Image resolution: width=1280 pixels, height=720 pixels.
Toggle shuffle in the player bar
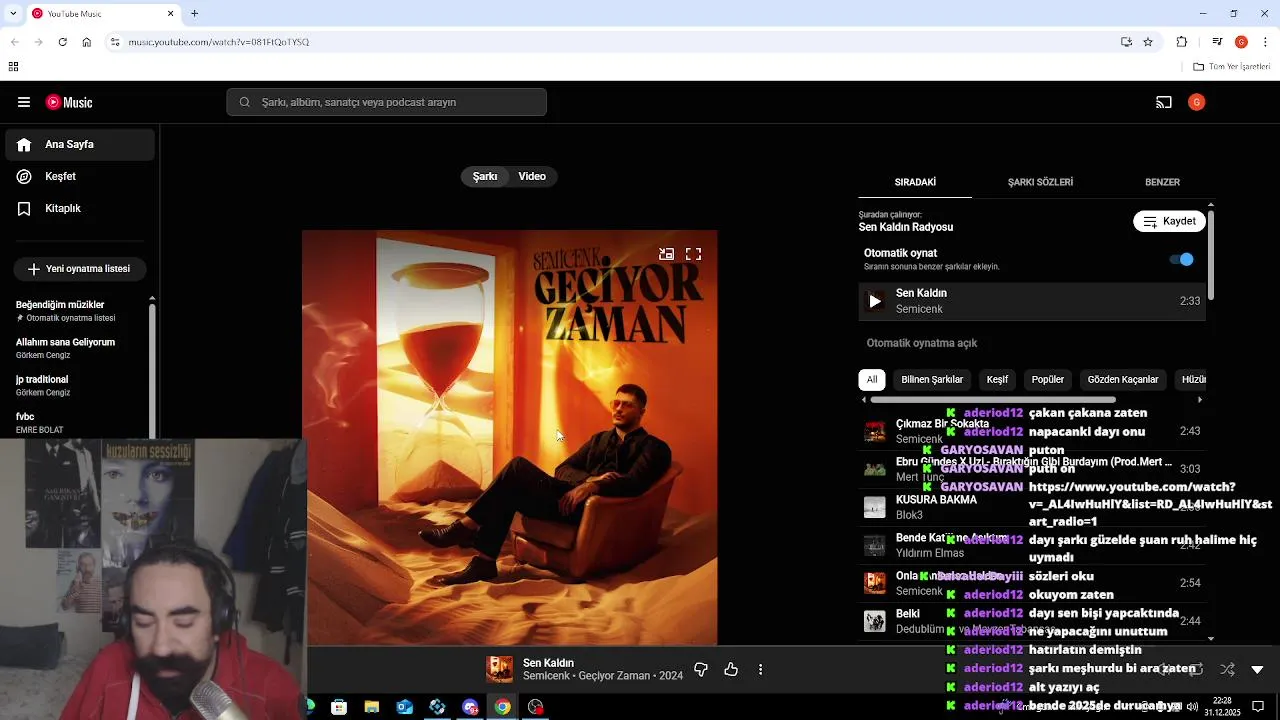point(1227,670)
